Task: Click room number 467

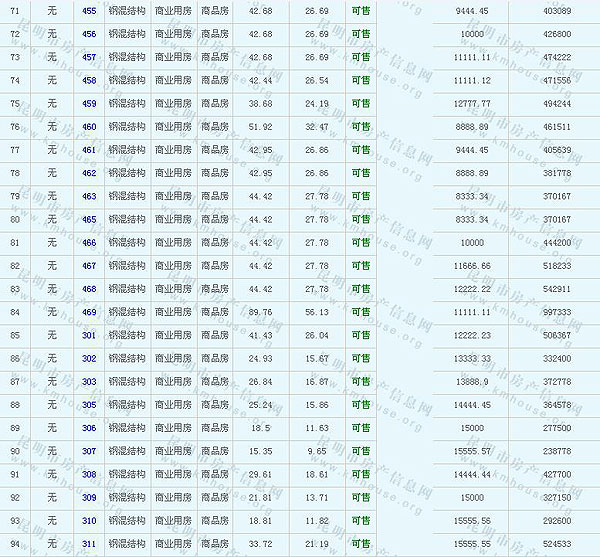Action: click(x=90, y=266)
